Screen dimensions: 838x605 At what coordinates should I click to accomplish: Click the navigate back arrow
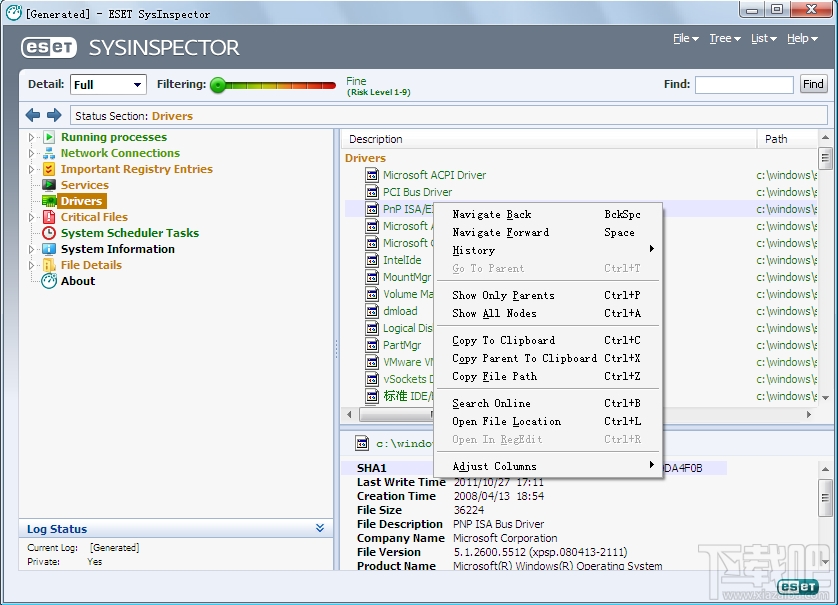tap(31, 114)
